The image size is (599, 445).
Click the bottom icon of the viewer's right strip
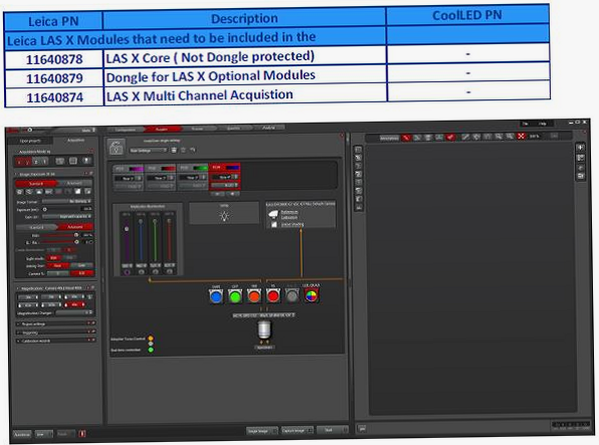(x=581, y=176)
